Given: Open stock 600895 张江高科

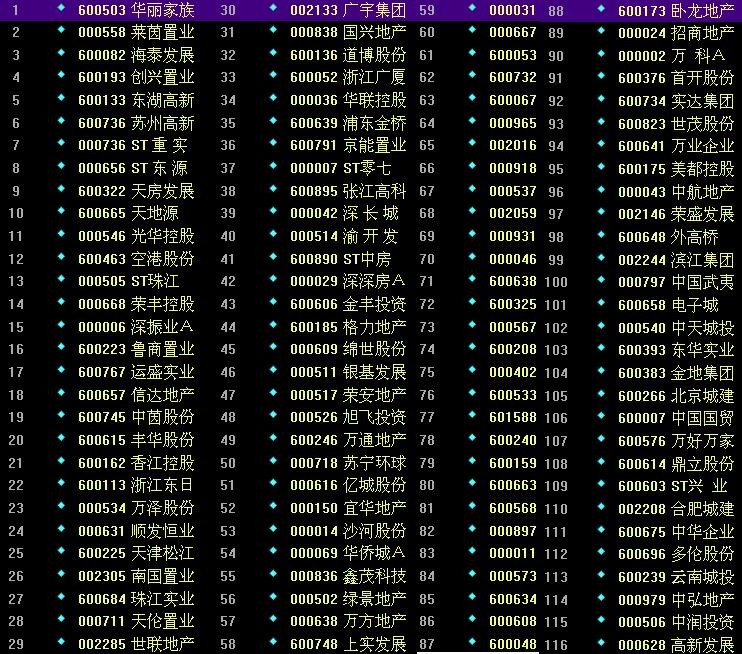Looking at the screenshot, I should click(348, 191).
